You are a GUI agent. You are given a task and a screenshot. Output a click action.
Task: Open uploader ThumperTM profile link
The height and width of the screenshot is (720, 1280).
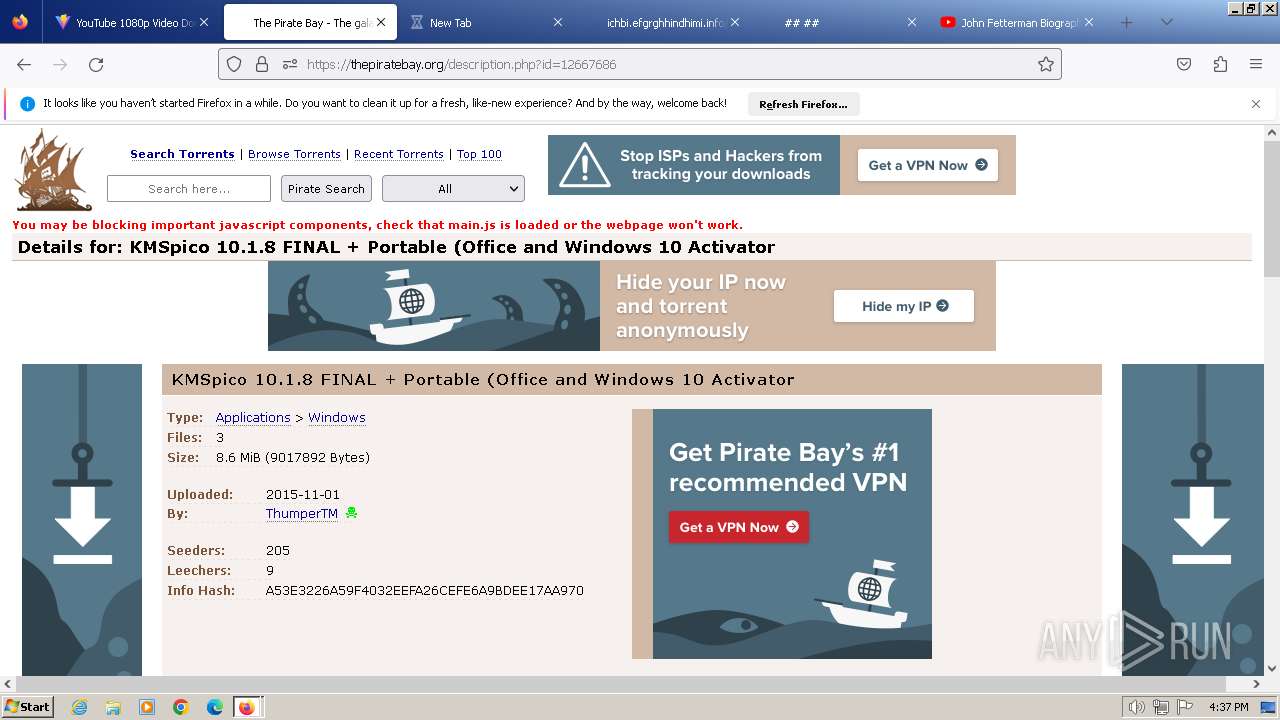[x=302, y=513]
